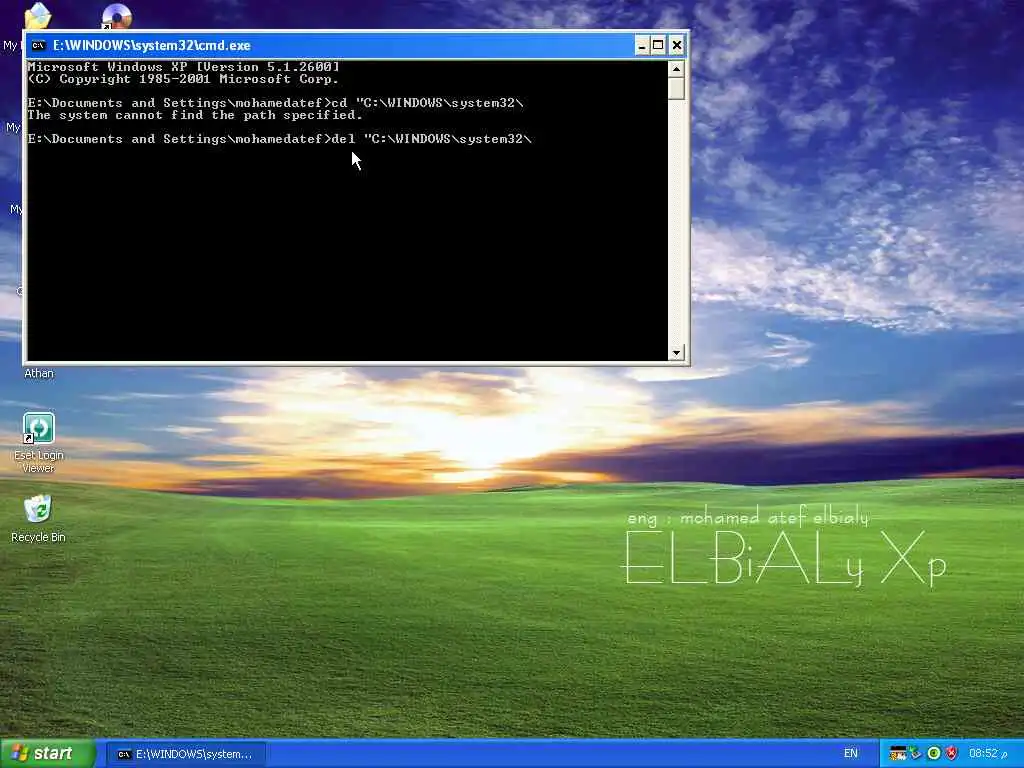Click the red security shield tray icon
The width and height of the screenshot is (1024, 768).
(952, 754)
